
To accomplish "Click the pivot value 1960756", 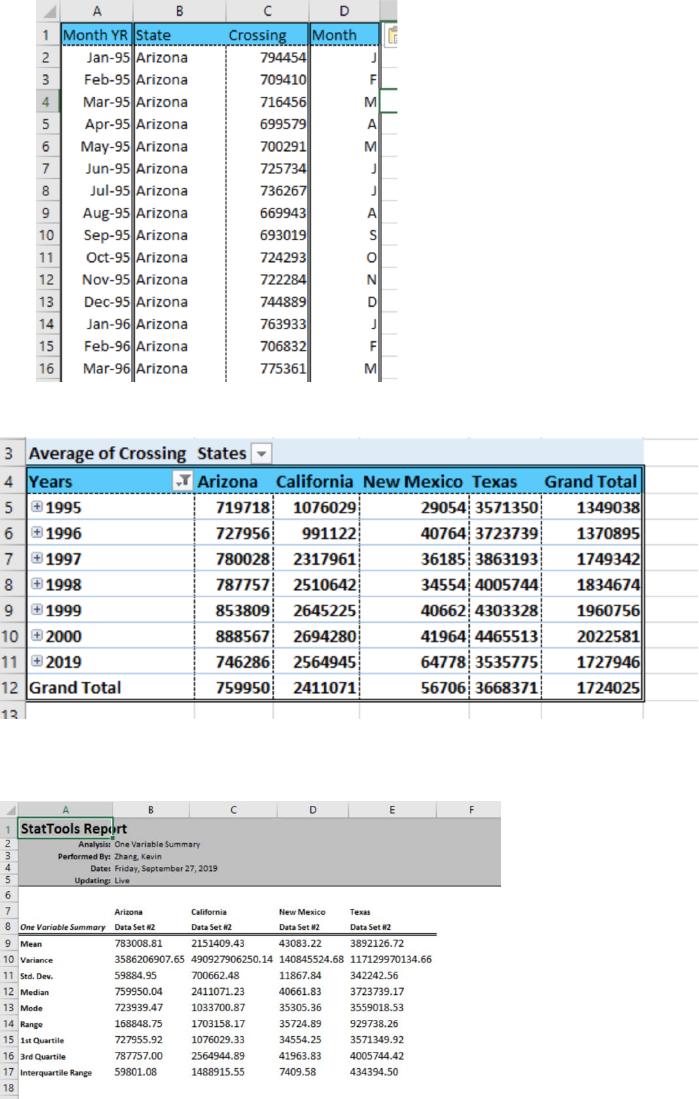I will tap(608, 610).
